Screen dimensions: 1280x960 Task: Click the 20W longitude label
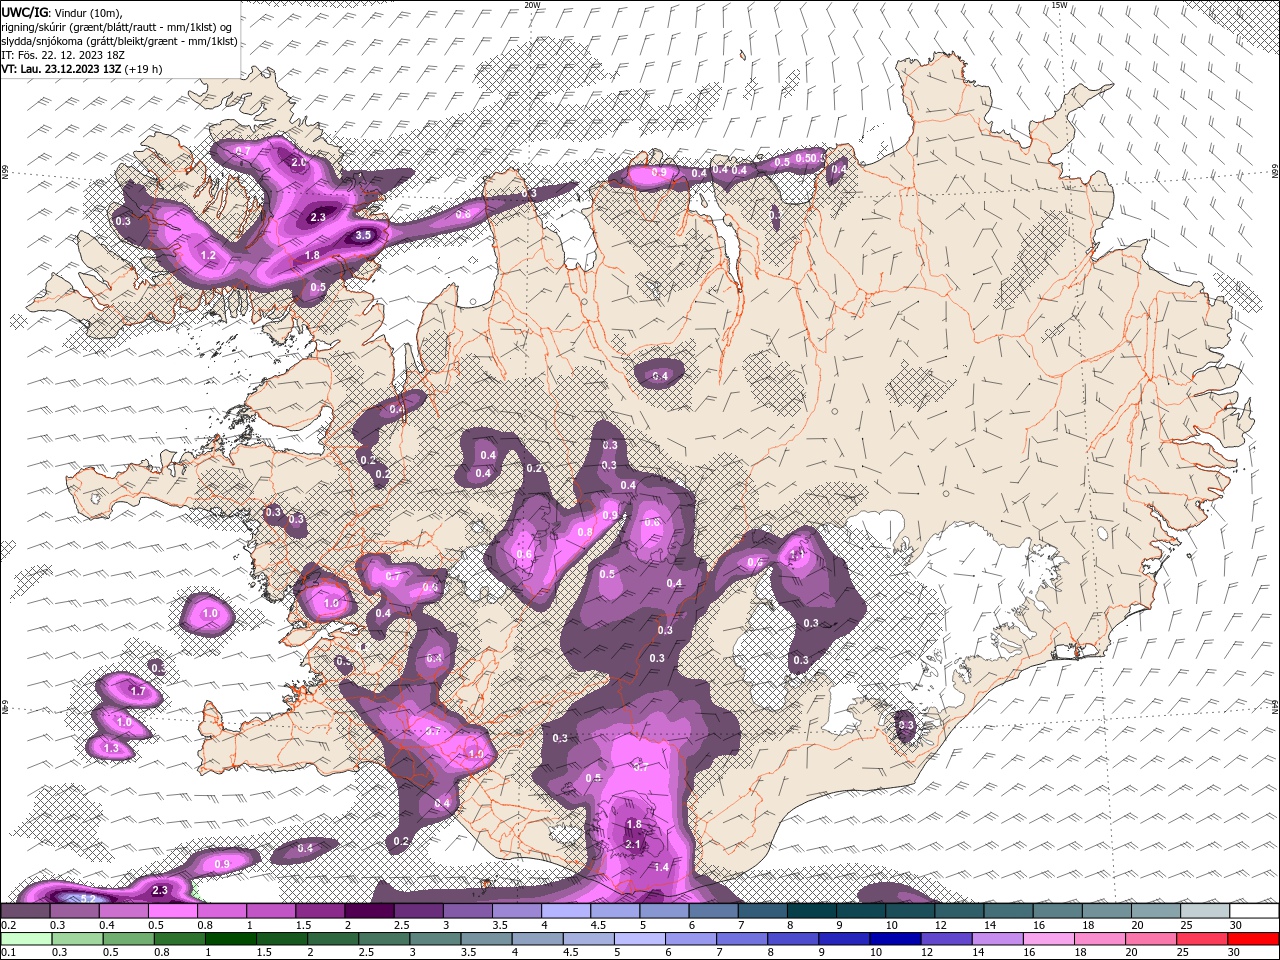coord(532,5)
